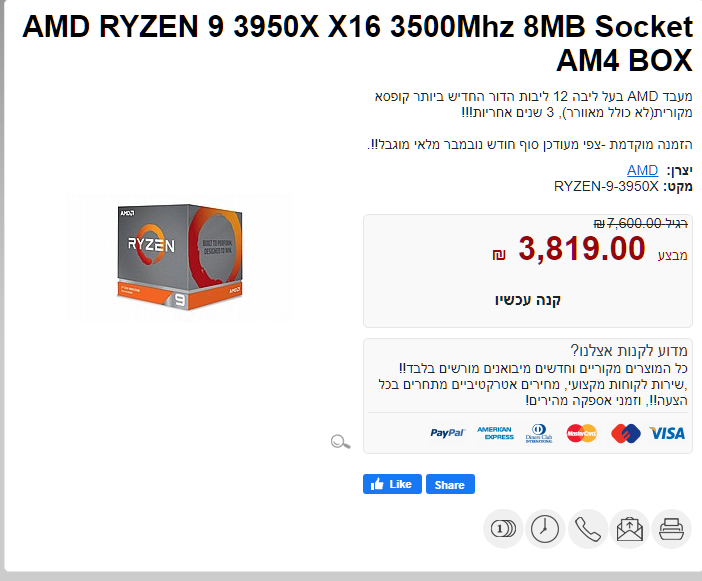The width and height of the screenshot is (702, 581).
Task: Click the clock icon
Action: (545, 528)
